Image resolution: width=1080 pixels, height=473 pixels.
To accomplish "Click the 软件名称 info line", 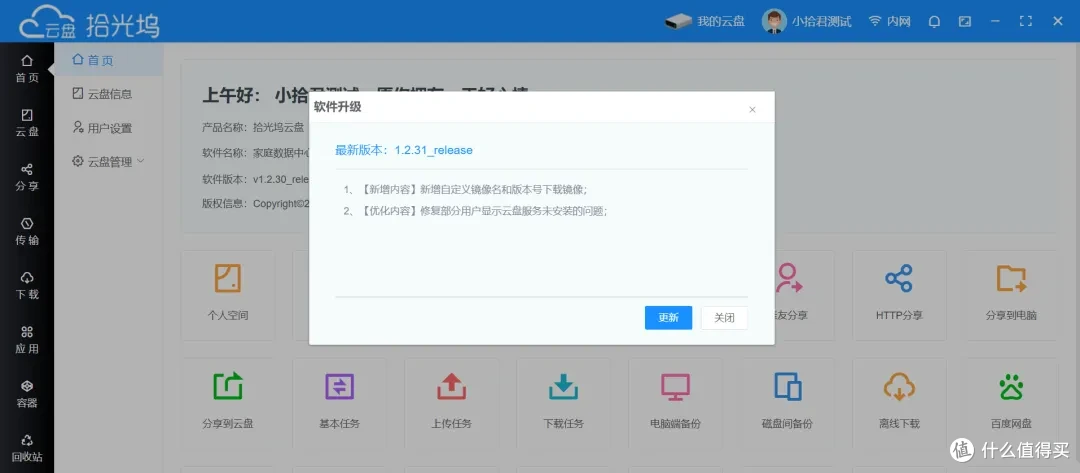I will 255,152.
